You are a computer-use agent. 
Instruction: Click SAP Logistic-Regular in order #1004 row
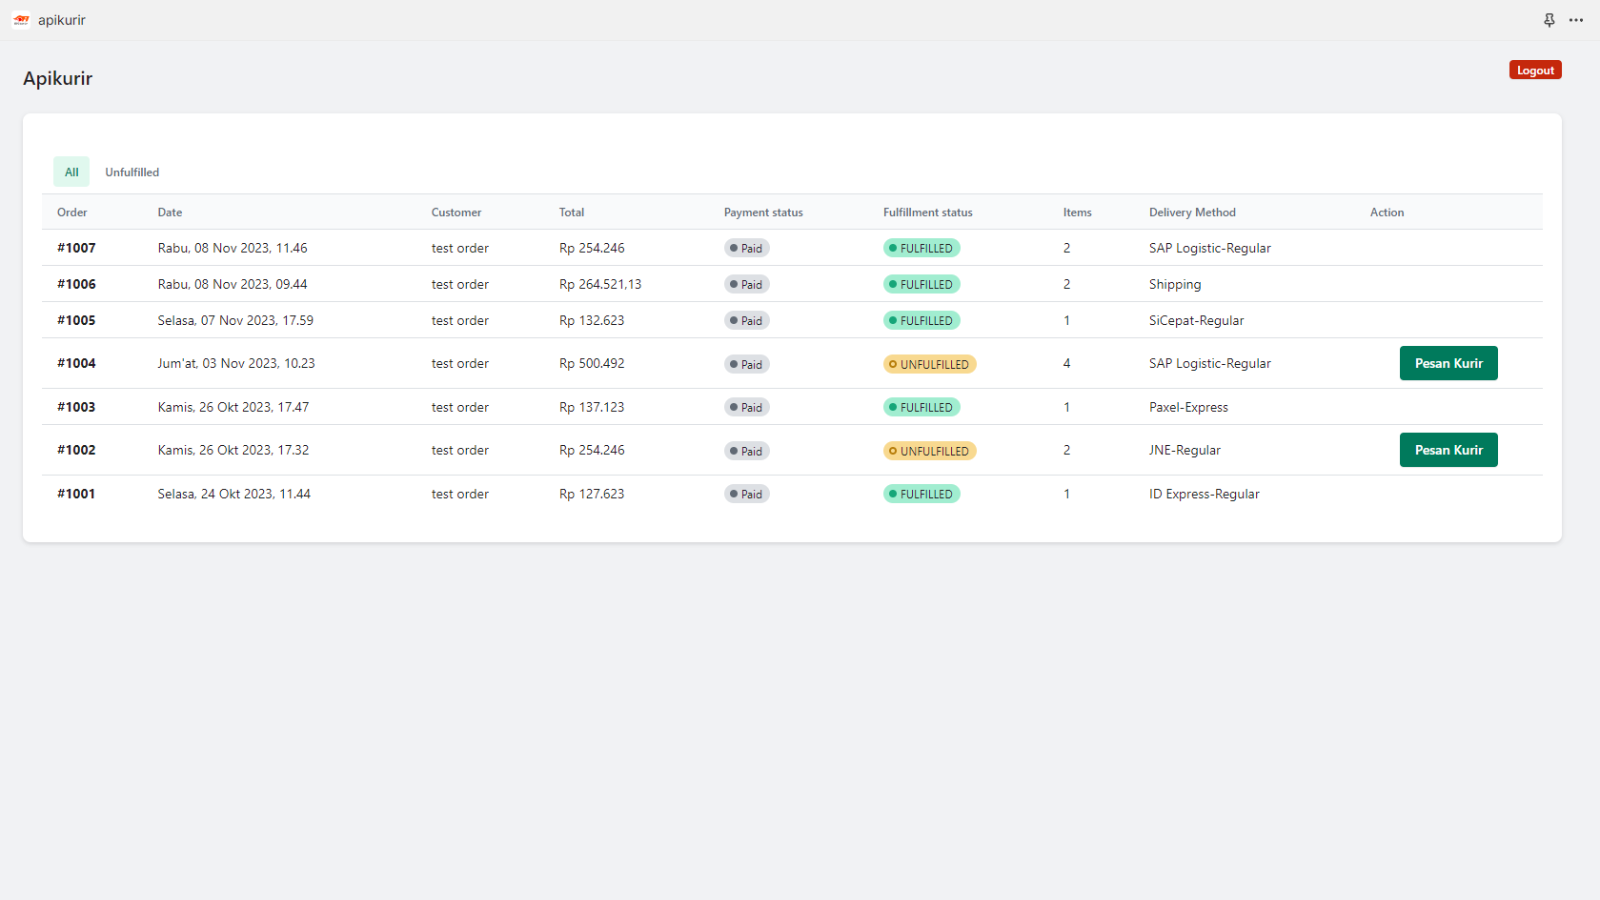point(1210,363)
